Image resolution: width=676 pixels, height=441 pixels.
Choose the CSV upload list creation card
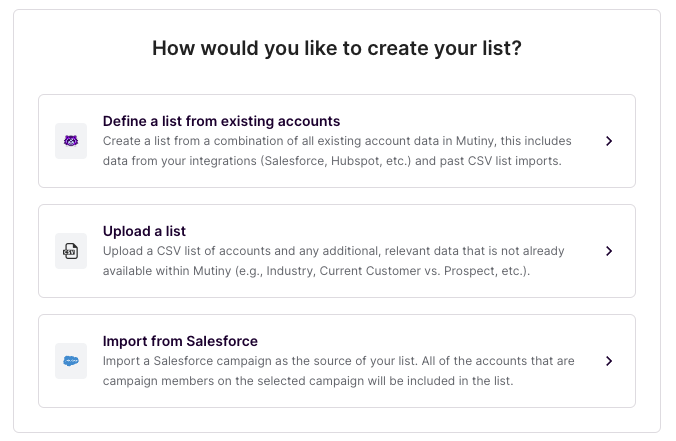pyautogui.click(x=337, y=251)
